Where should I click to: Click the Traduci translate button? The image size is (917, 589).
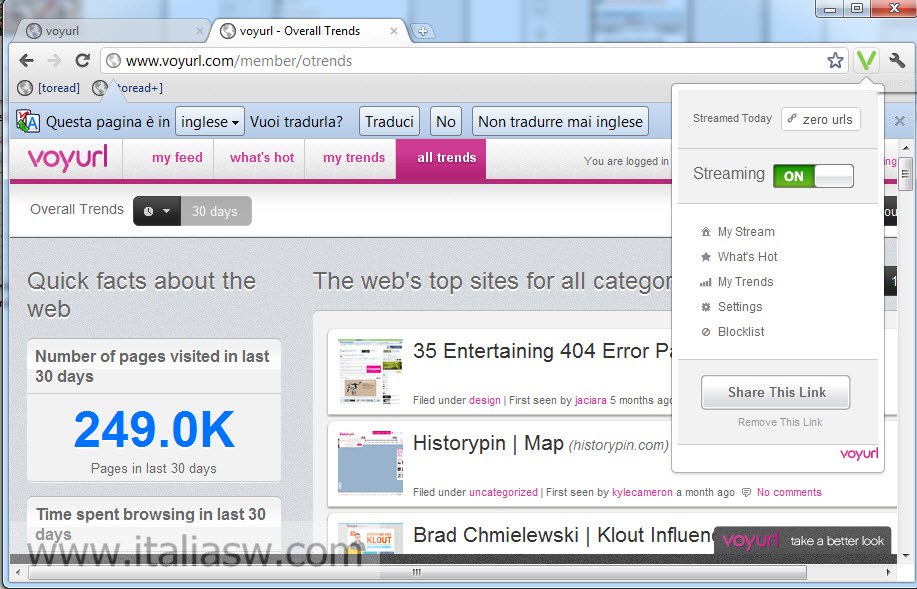pyautogui.click(x=389, y=122)
